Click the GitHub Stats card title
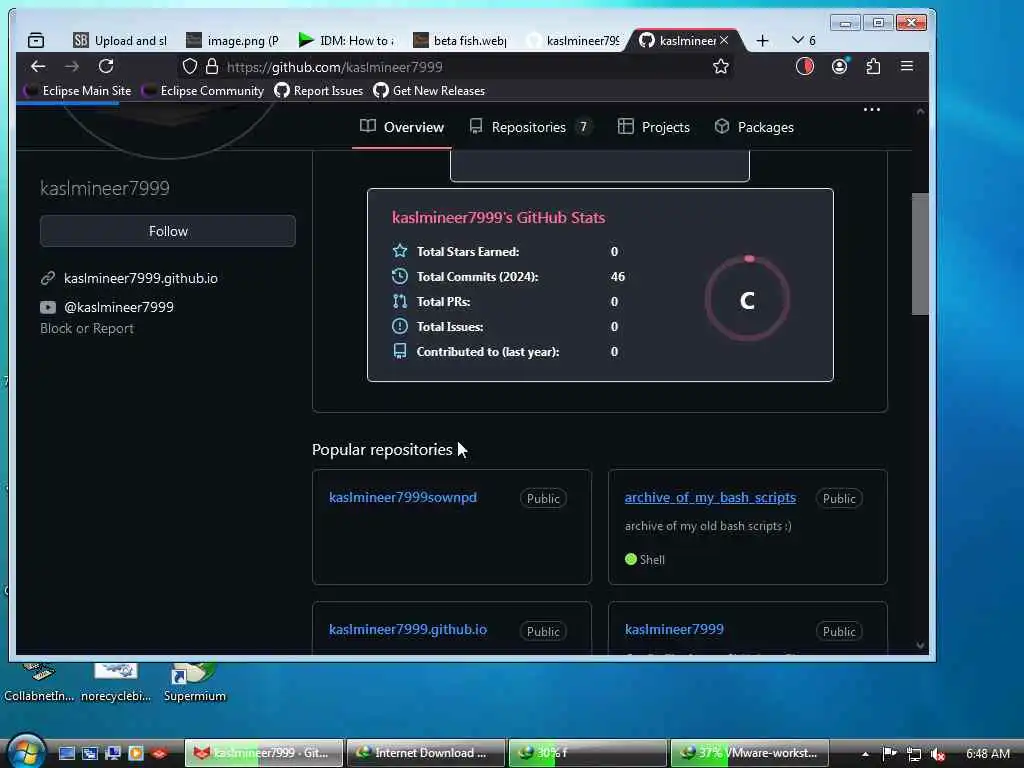This screenshot has height=768, width=1024. click(x=498, y=217)
